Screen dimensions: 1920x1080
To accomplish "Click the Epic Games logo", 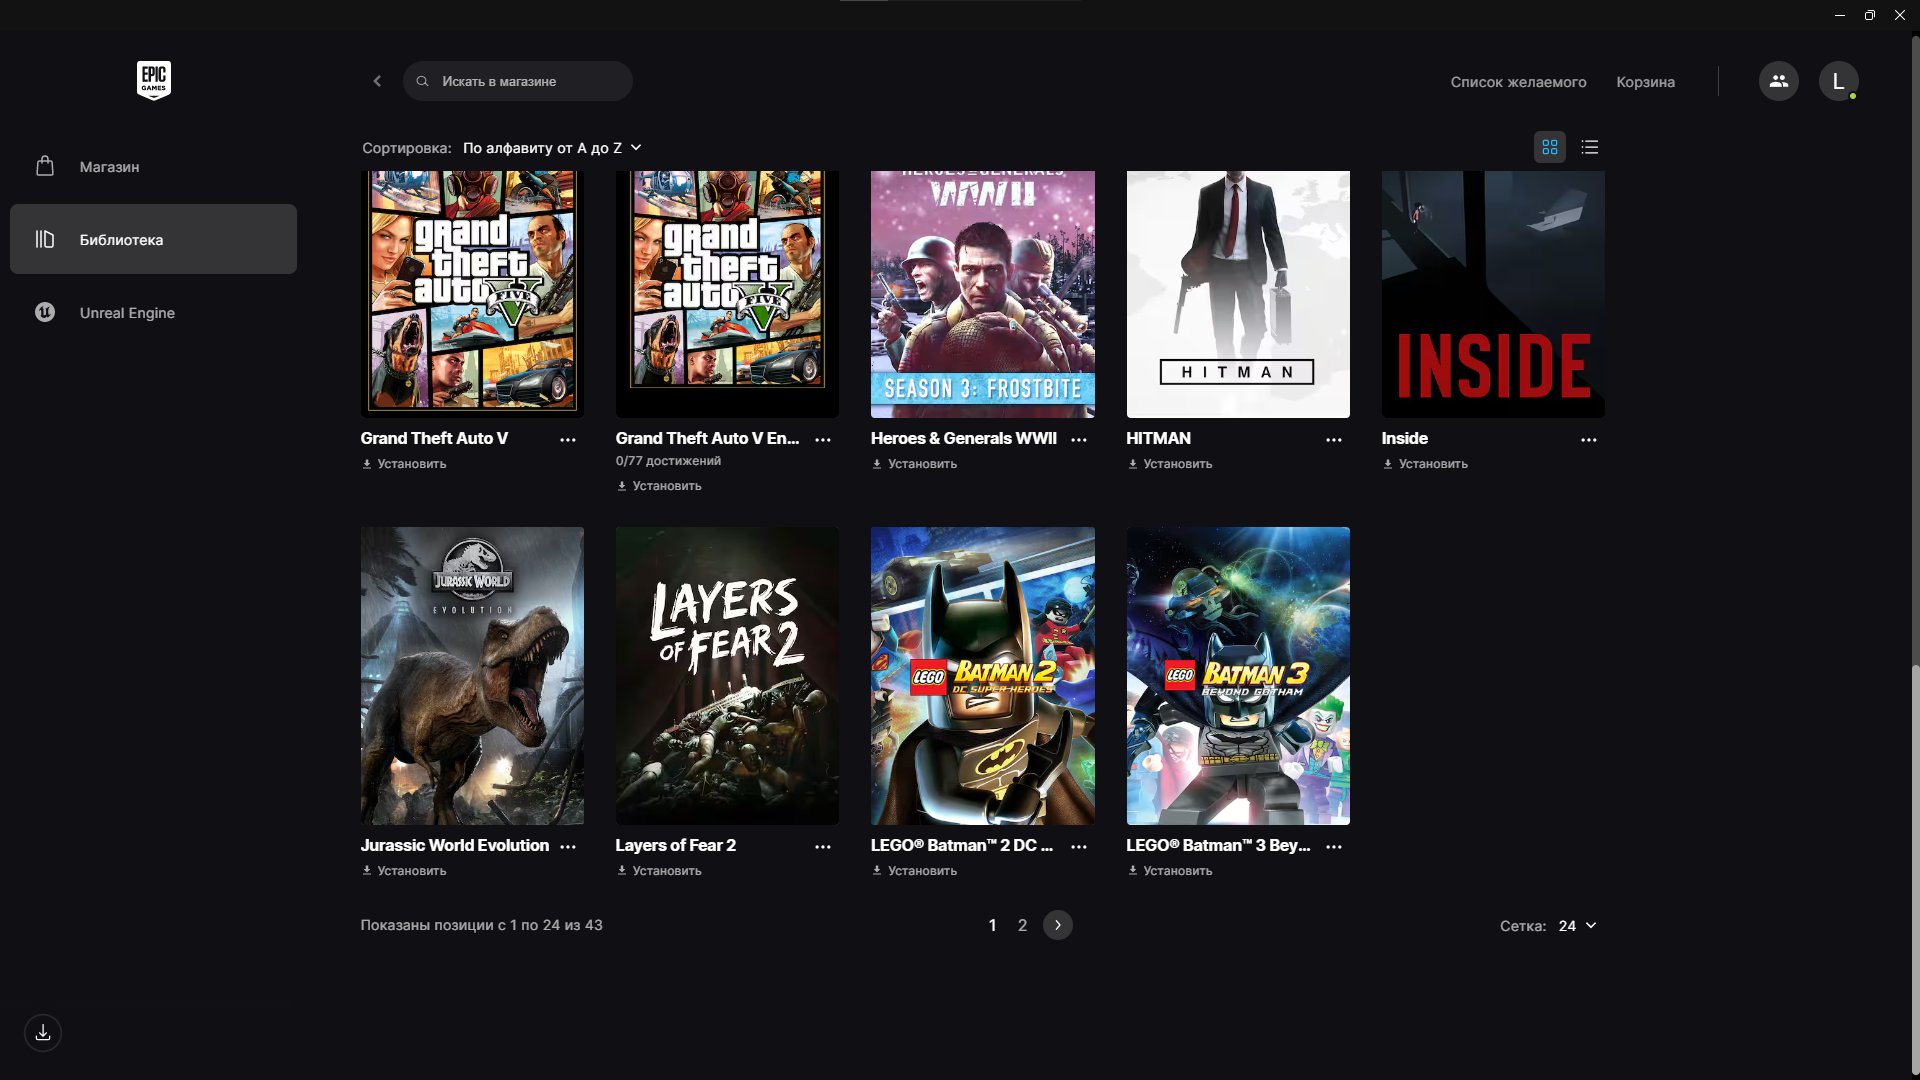I will [153, 80].
